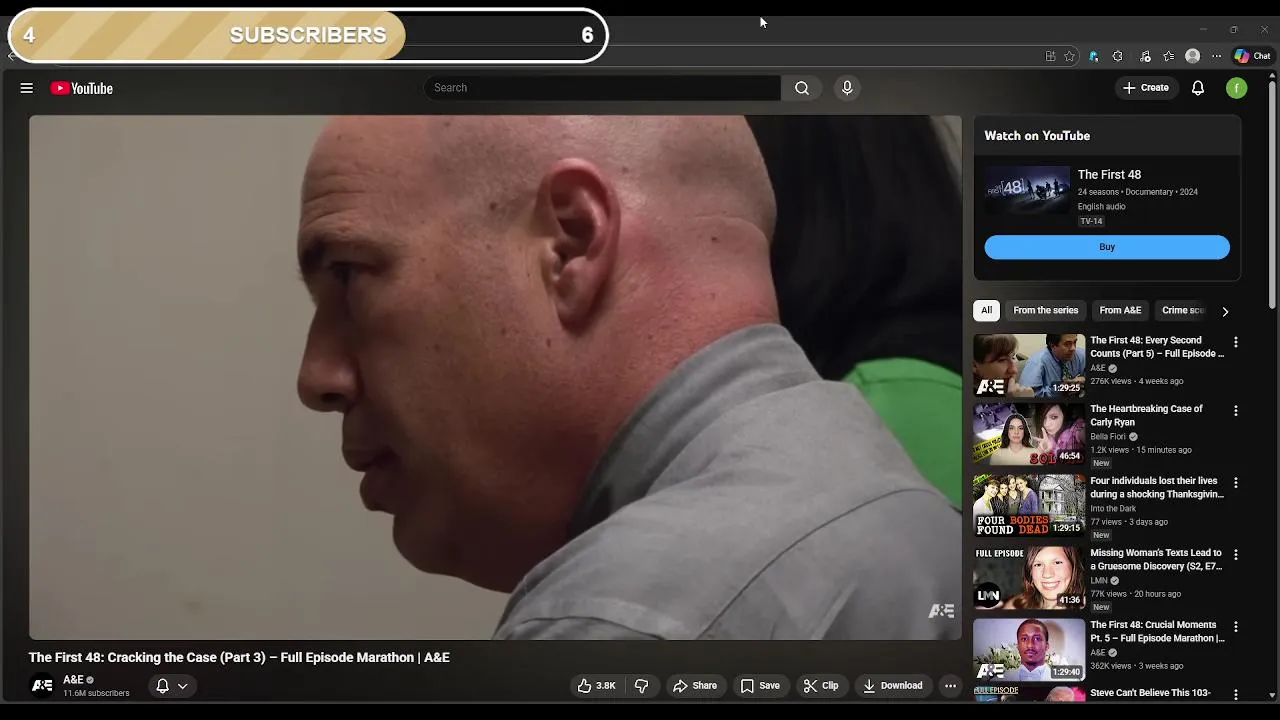Open Copilot Chat sidebar
The width and height of the screenshot is (1280, 720).
point(1252,56)
